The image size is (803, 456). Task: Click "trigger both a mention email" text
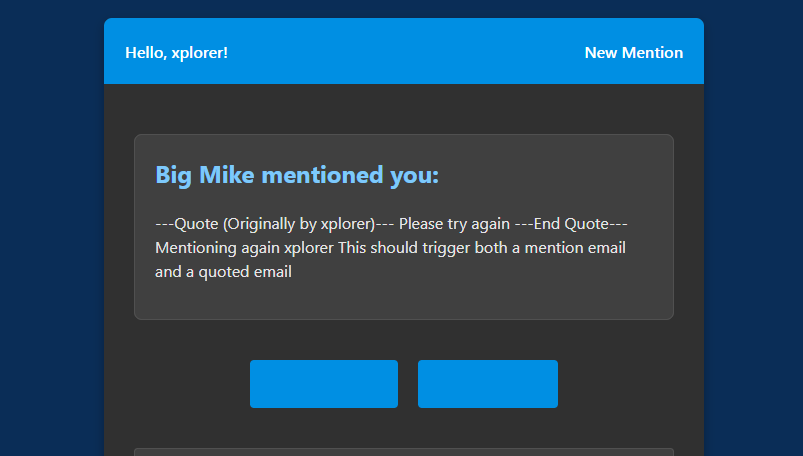(524, 248)
